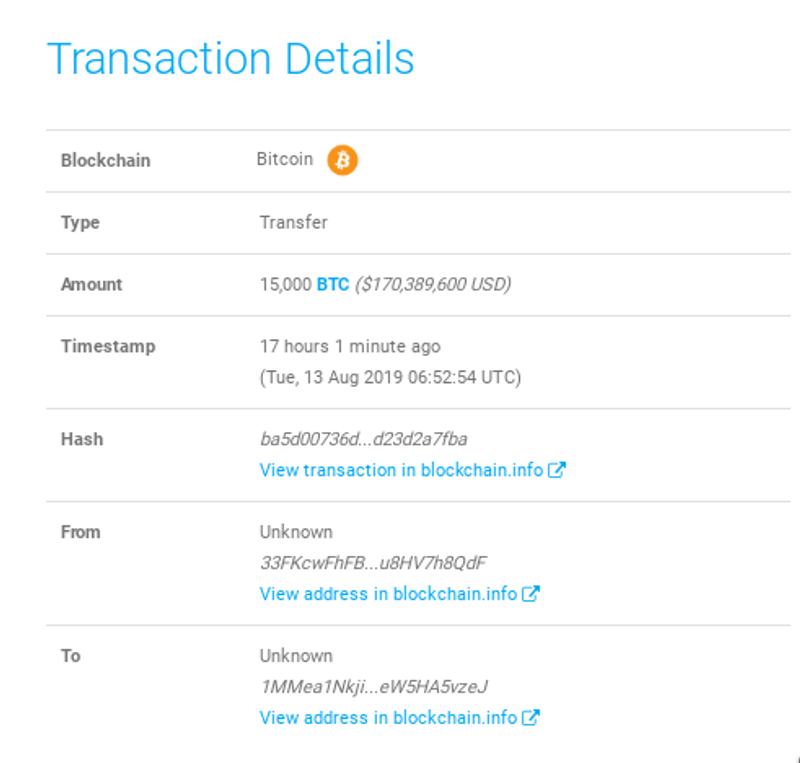The image size is (800, 763).
Task: Open To address View address in blockchain.info
Action: pyautogui.click(x=388, y=718)
